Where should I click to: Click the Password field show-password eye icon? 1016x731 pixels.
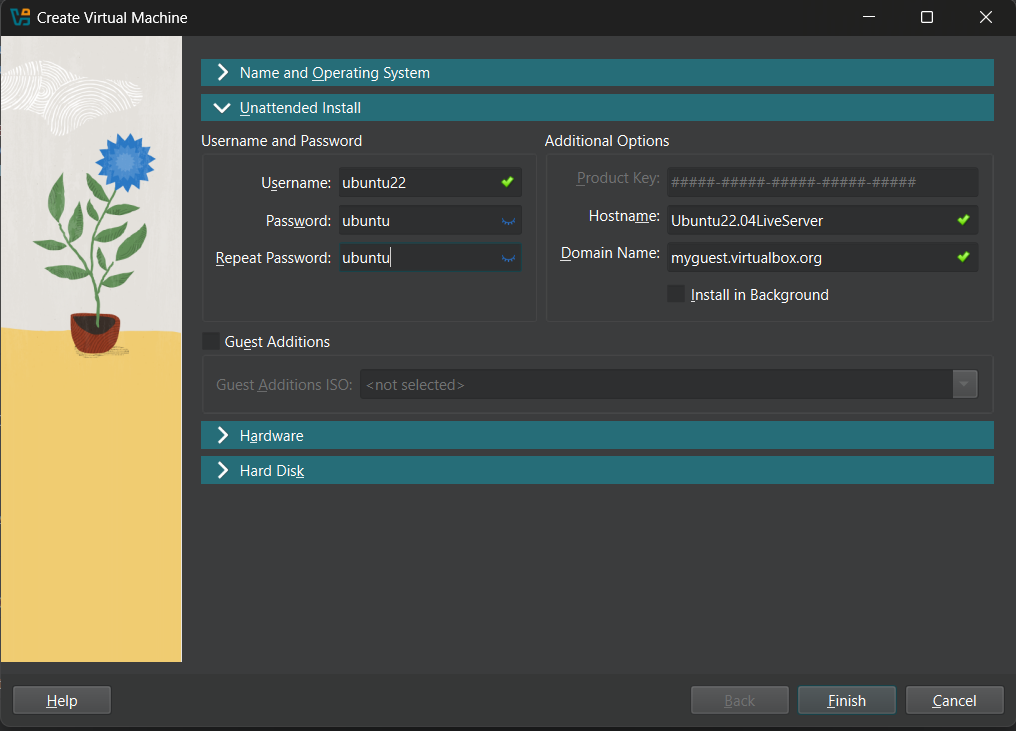(508, 221)
